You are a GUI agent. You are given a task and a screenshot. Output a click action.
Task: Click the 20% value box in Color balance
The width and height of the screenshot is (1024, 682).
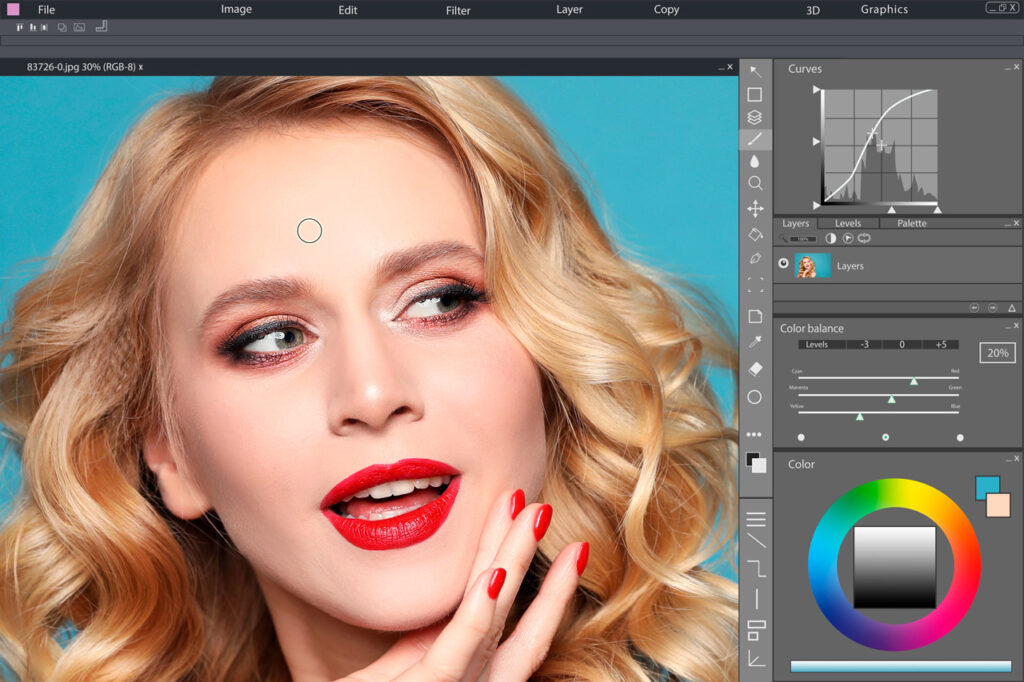point(998,352)
